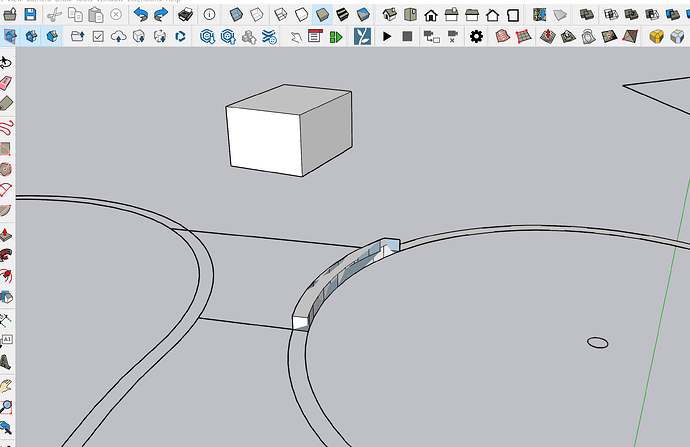Click the Sandbox Drape tool

pyautogui.click(x=588, y=36)
